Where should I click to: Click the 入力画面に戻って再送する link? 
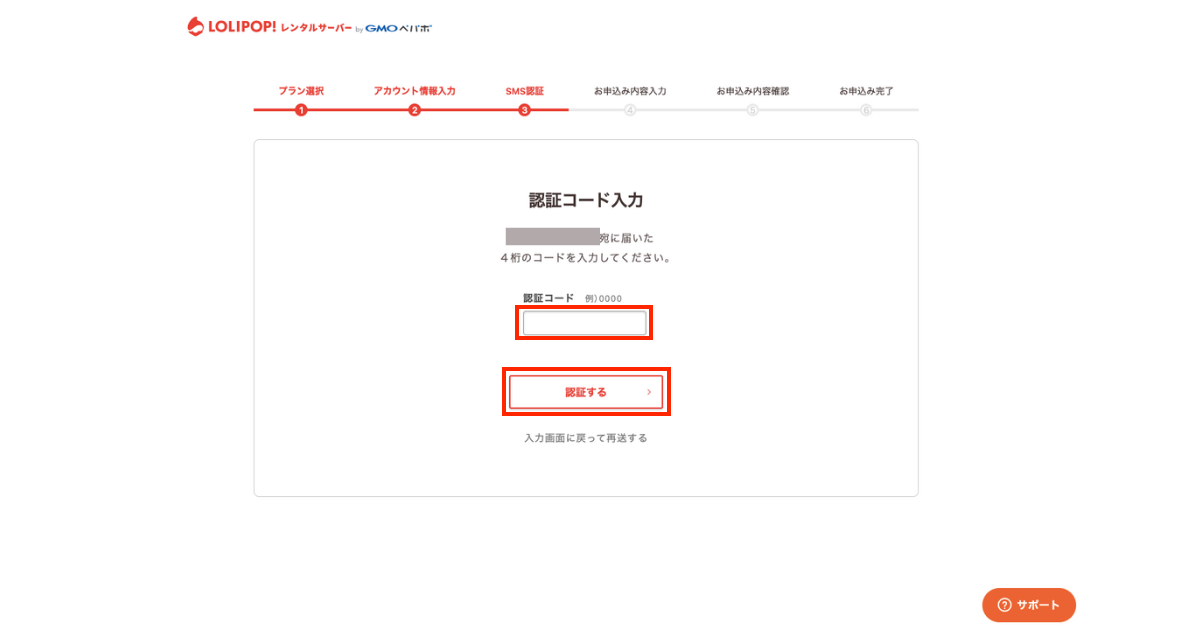click(x=586, y=438)
